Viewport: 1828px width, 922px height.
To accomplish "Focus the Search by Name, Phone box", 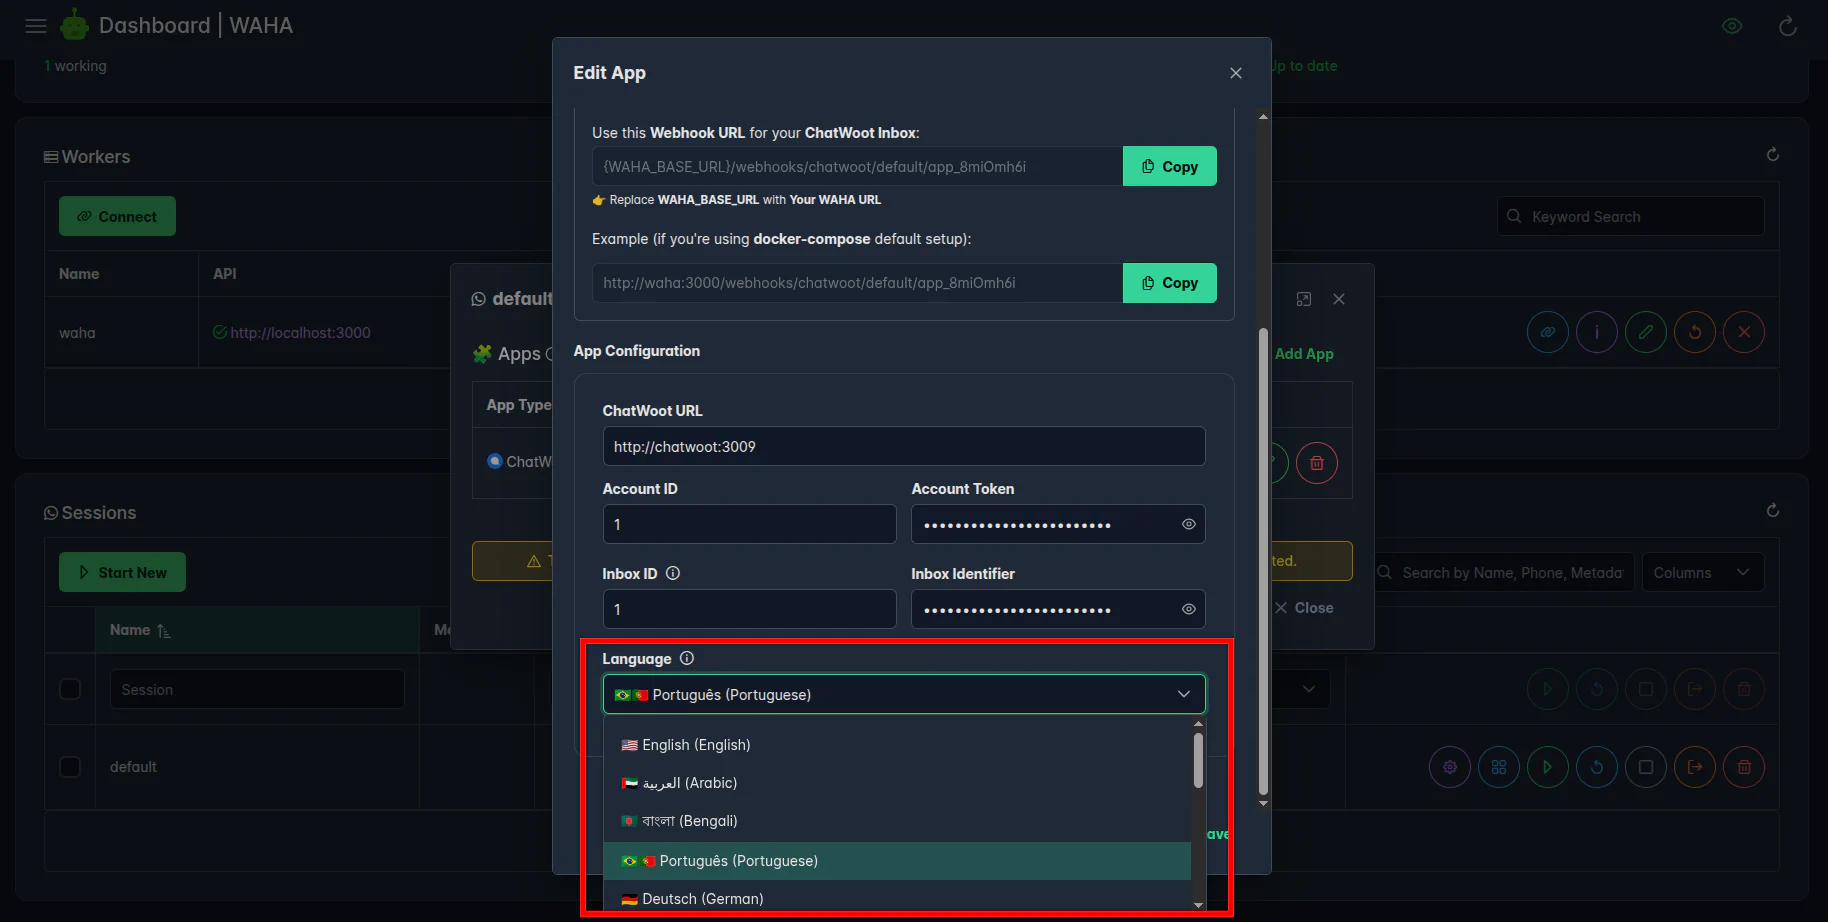I will coord(1505,572).
